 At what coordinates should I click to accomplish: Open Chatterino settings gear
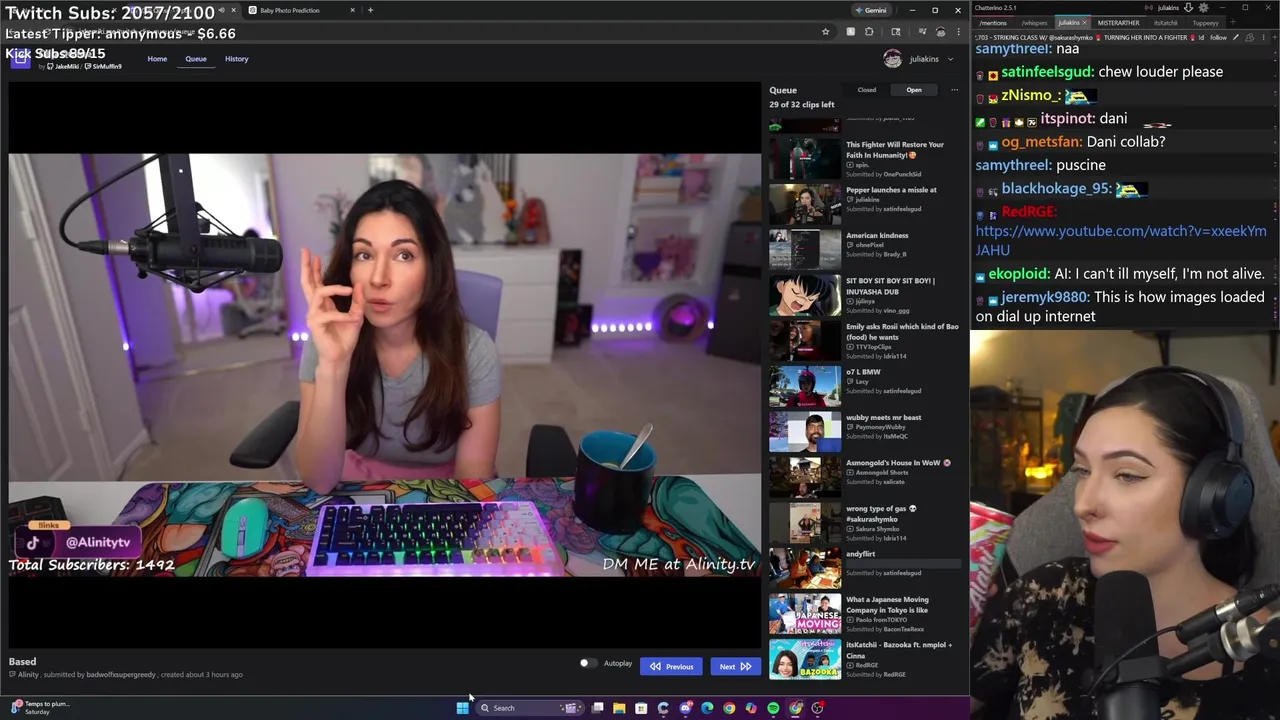[1203, 8]
